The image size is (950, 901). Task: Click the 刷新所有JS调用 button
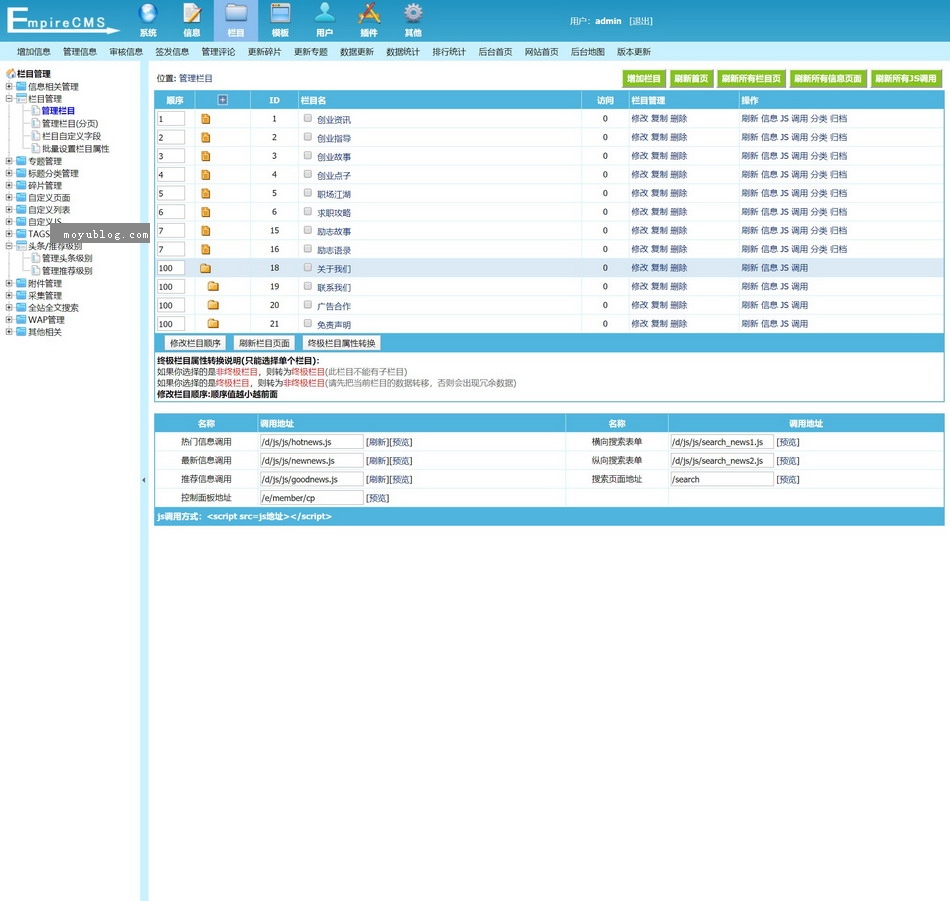coord(906,79)
